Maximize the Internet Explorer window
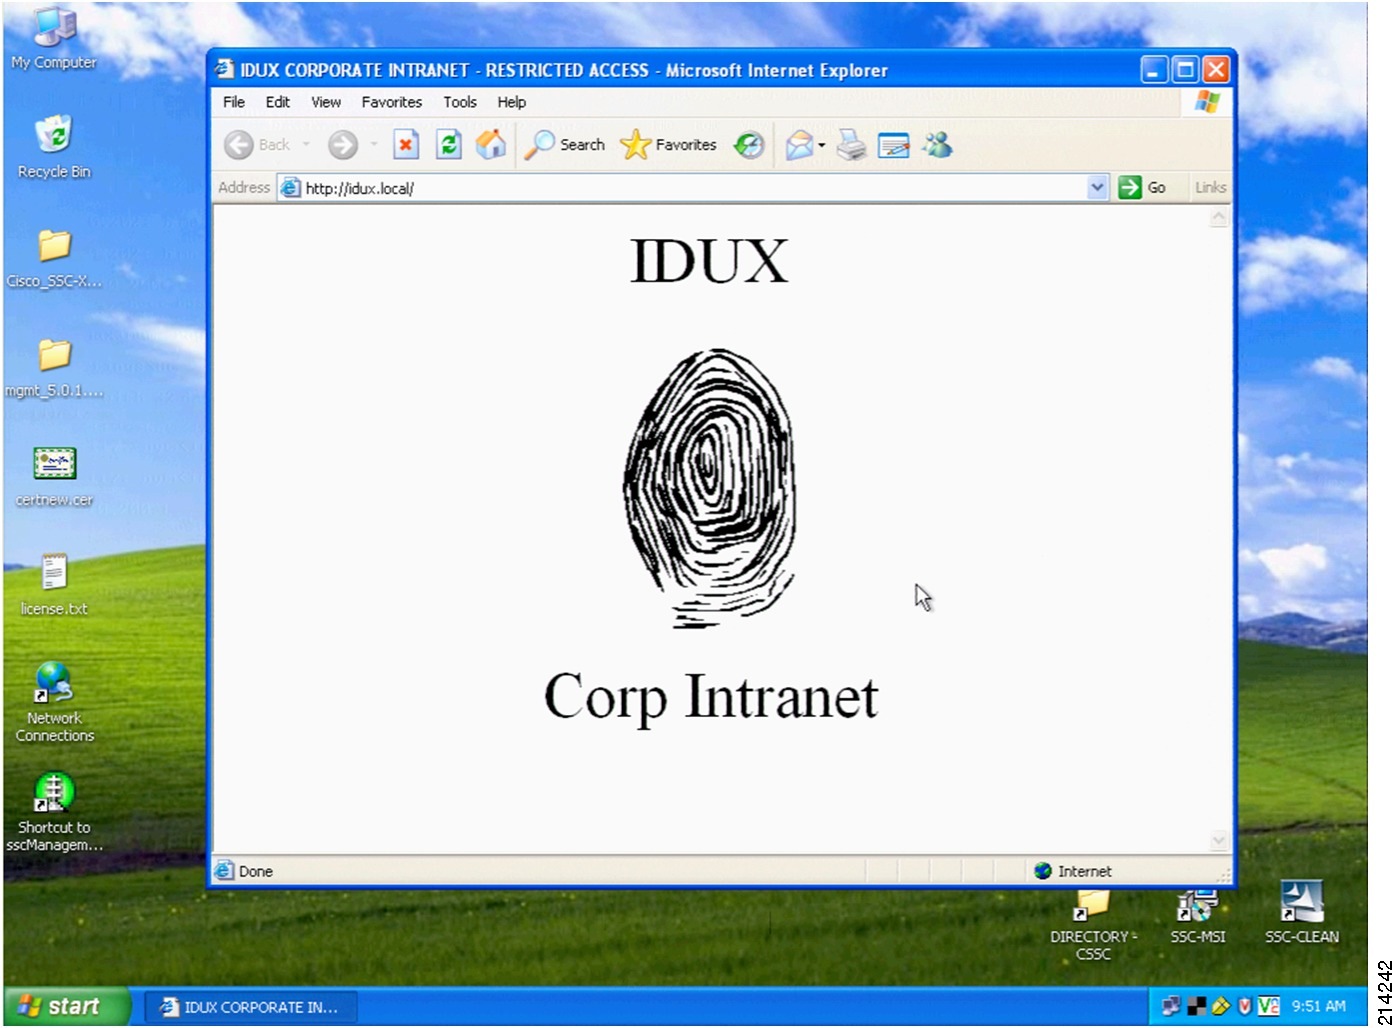Viewport: 1394px width, 1028px height. pyautogui.click(x=1185, y=70)
